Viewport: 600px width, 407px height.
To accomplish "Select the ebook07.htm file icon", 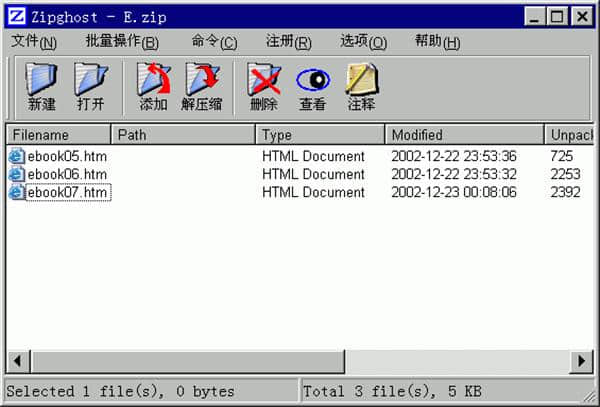I will pyautogui.click(x=16, y=192).
